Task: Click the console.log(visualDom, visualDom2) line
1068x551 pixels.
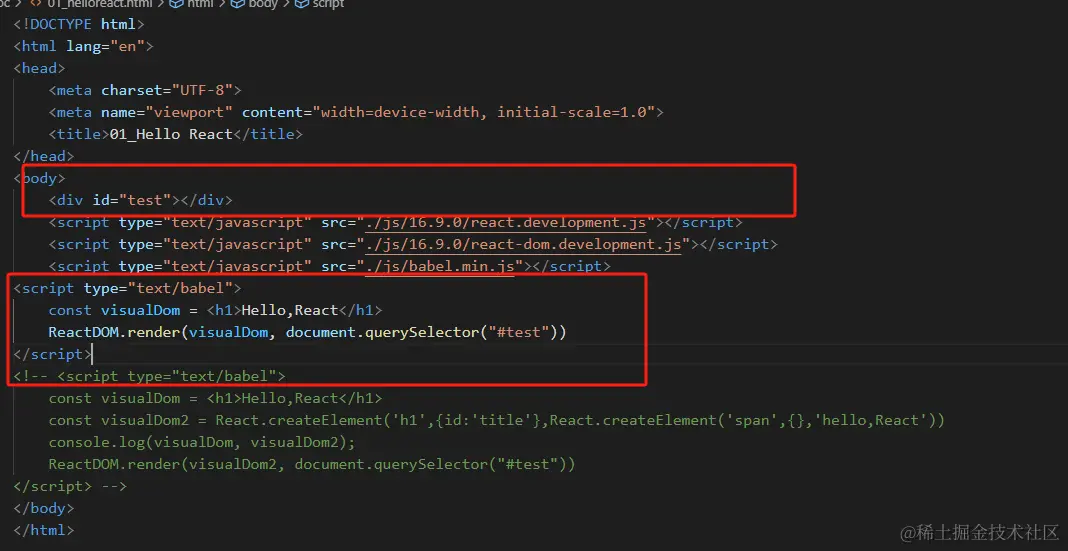Action: (202, 442)
